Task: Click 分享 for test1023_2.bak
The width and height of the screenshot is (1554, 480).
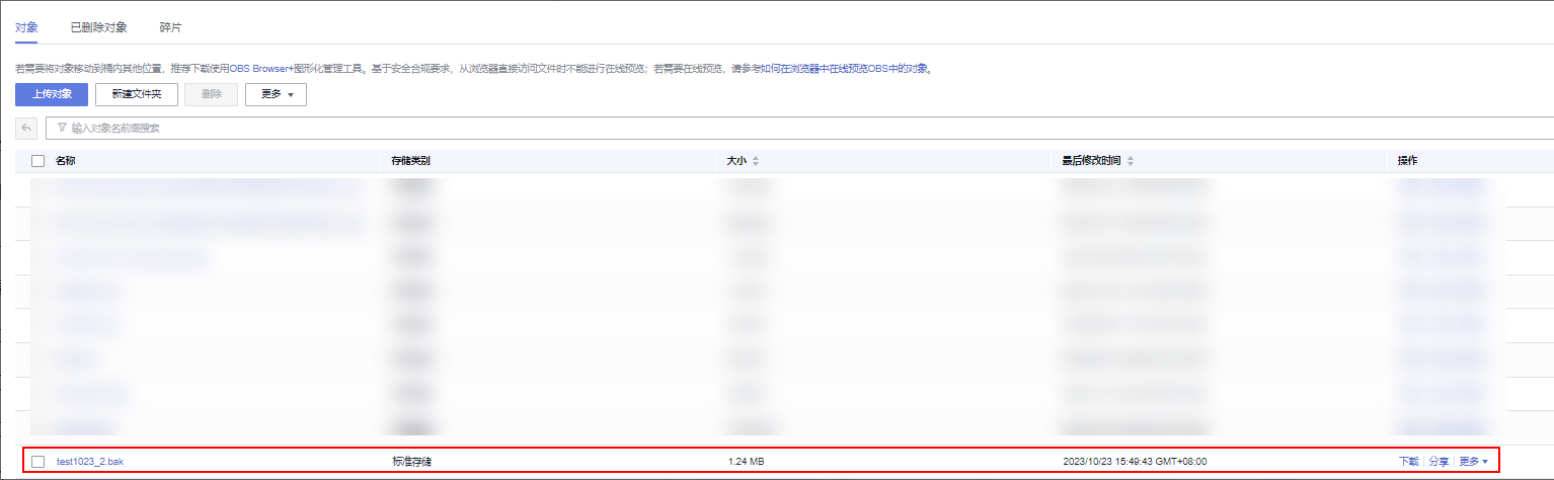Action: 1438,461
